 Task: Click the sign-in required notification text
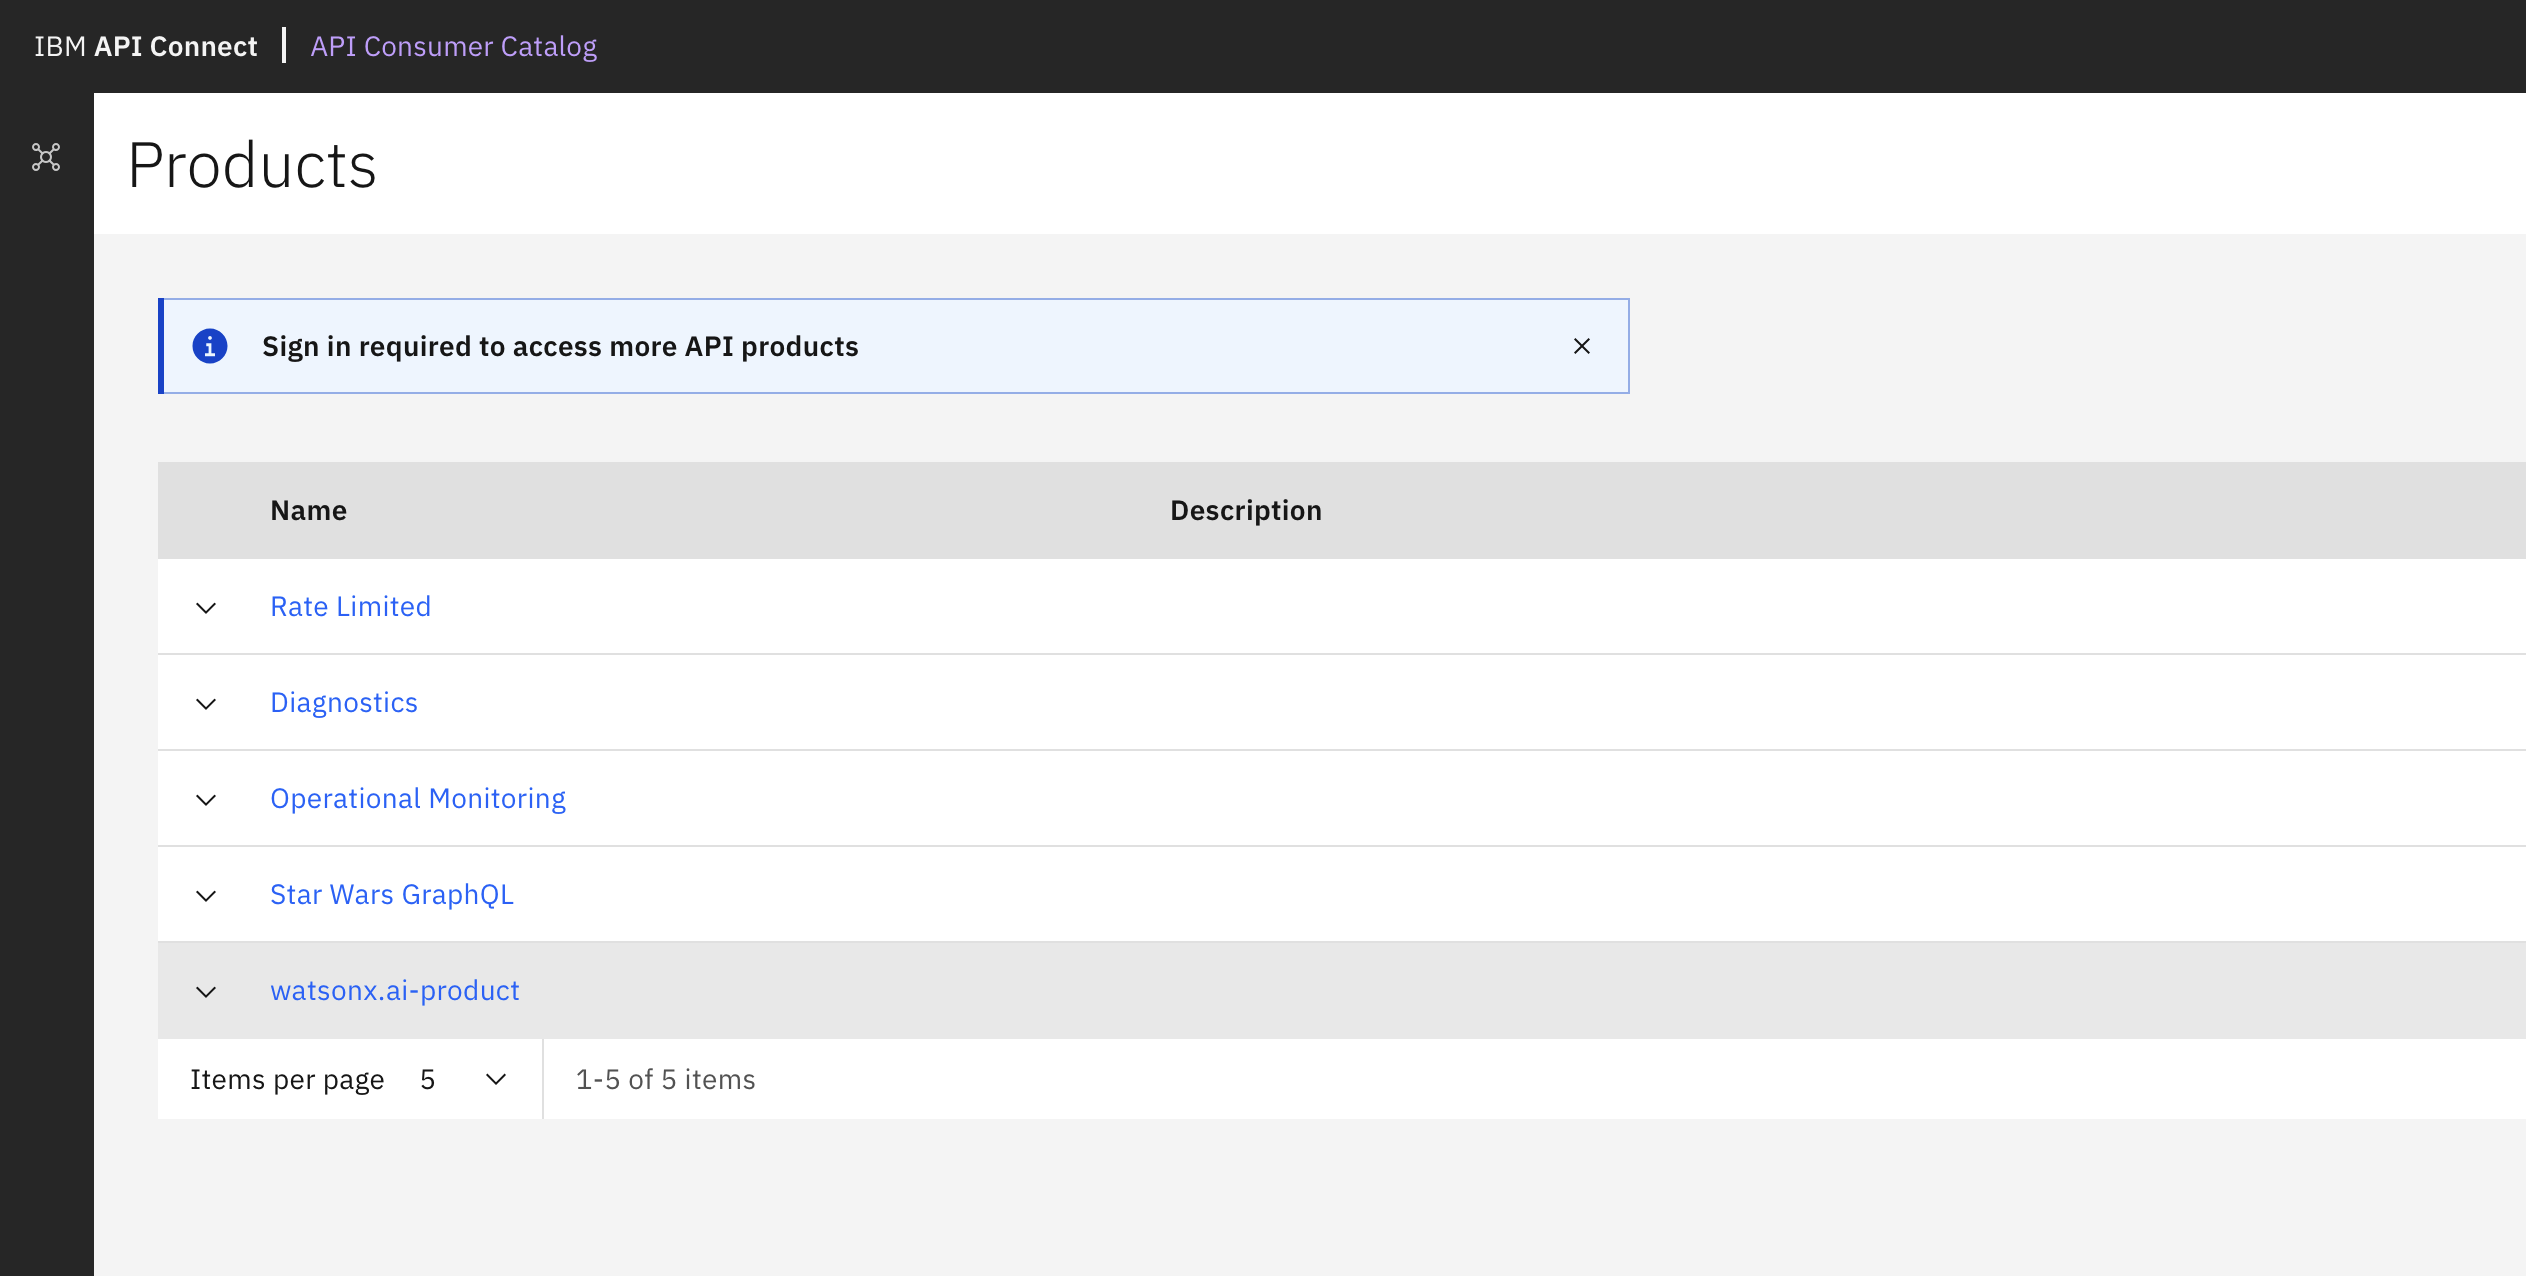(560, 346)
